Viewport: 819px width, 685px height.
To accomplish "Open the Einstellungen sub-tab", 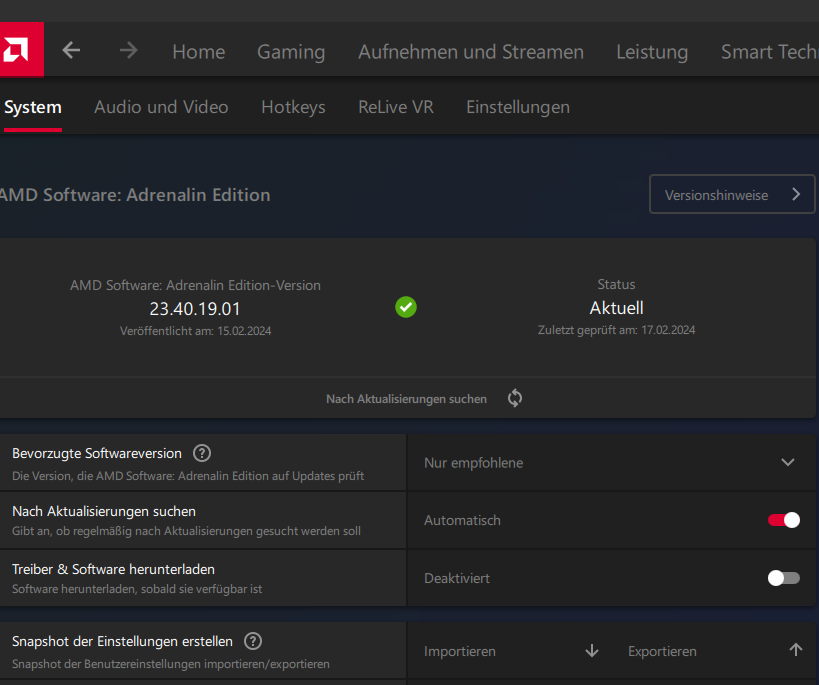I will (518, 107).
